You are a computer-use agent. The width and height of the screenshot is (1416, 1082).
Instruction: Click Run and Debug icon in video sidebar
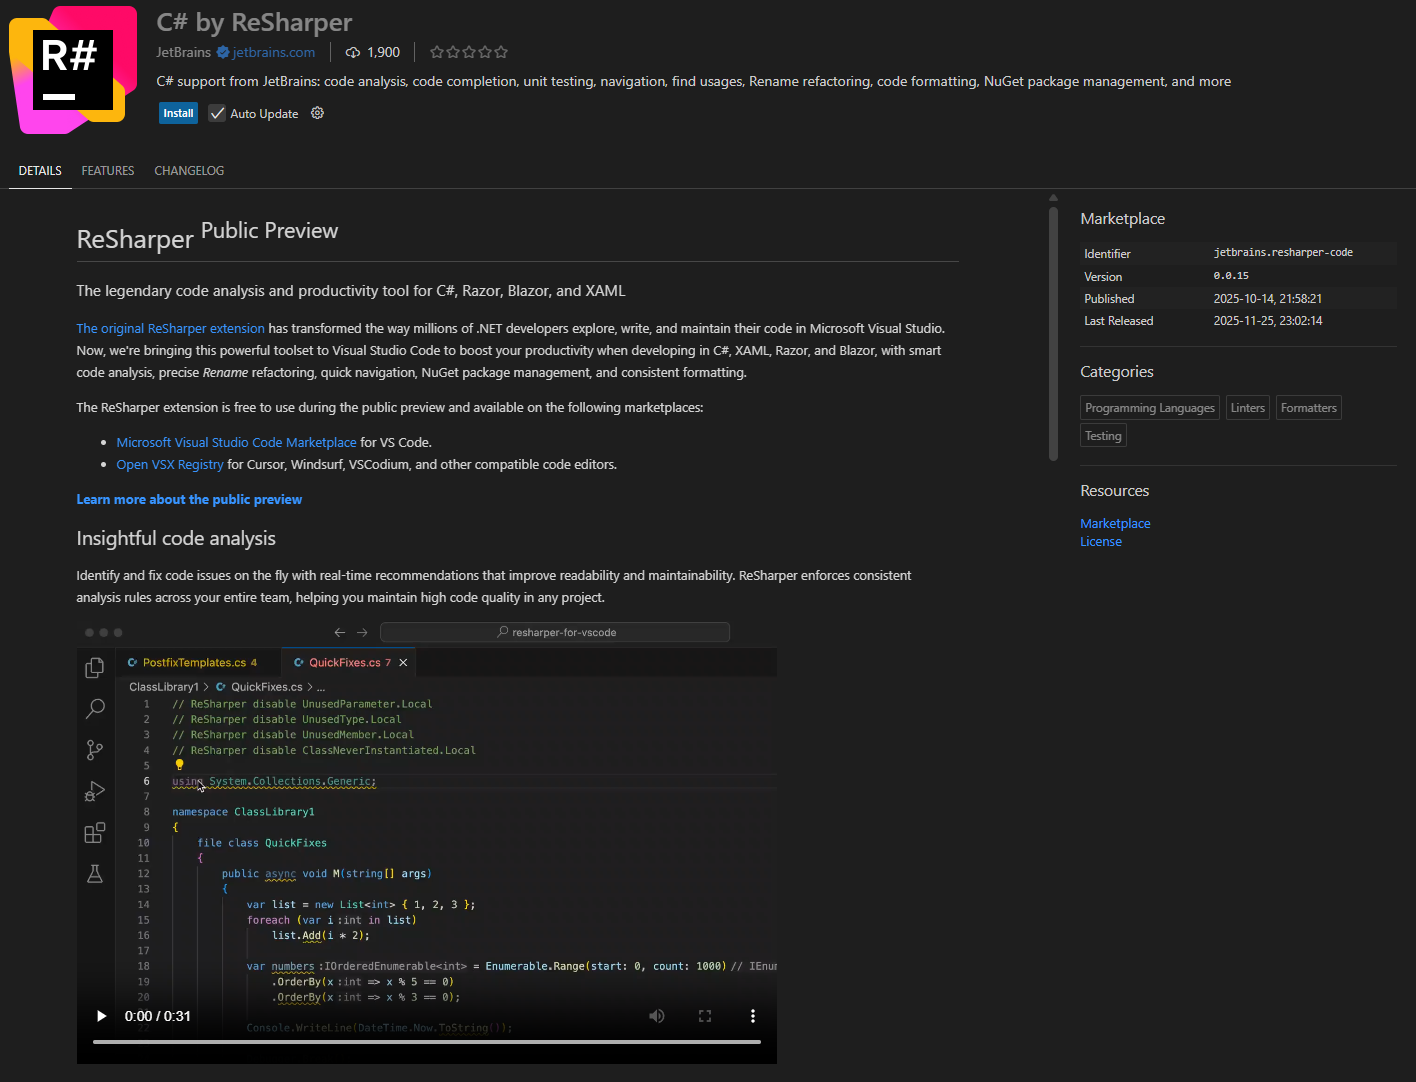point(95,791)
